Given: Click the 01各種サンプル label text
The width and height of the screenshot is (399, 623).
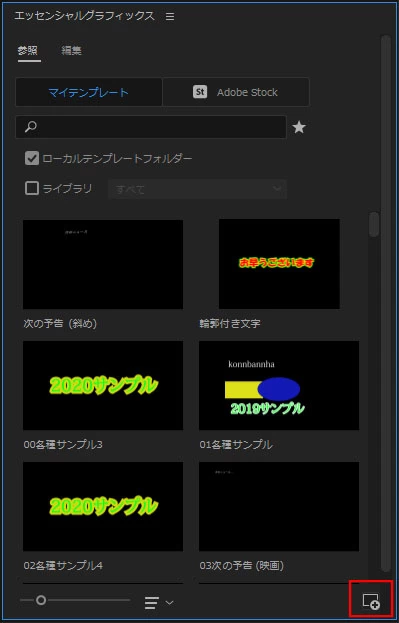Looking at the screenshot, I should pyautogui.click(x=236, y=445).
